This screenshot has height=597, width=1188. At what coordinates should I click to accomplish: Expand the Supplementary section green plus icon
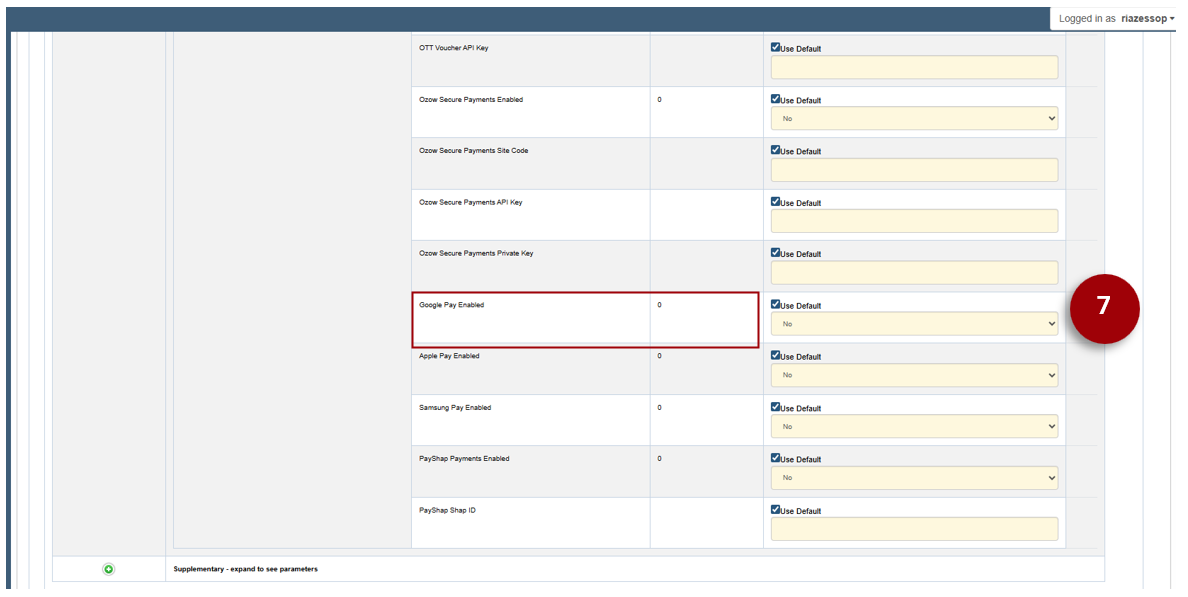point(109,569)
